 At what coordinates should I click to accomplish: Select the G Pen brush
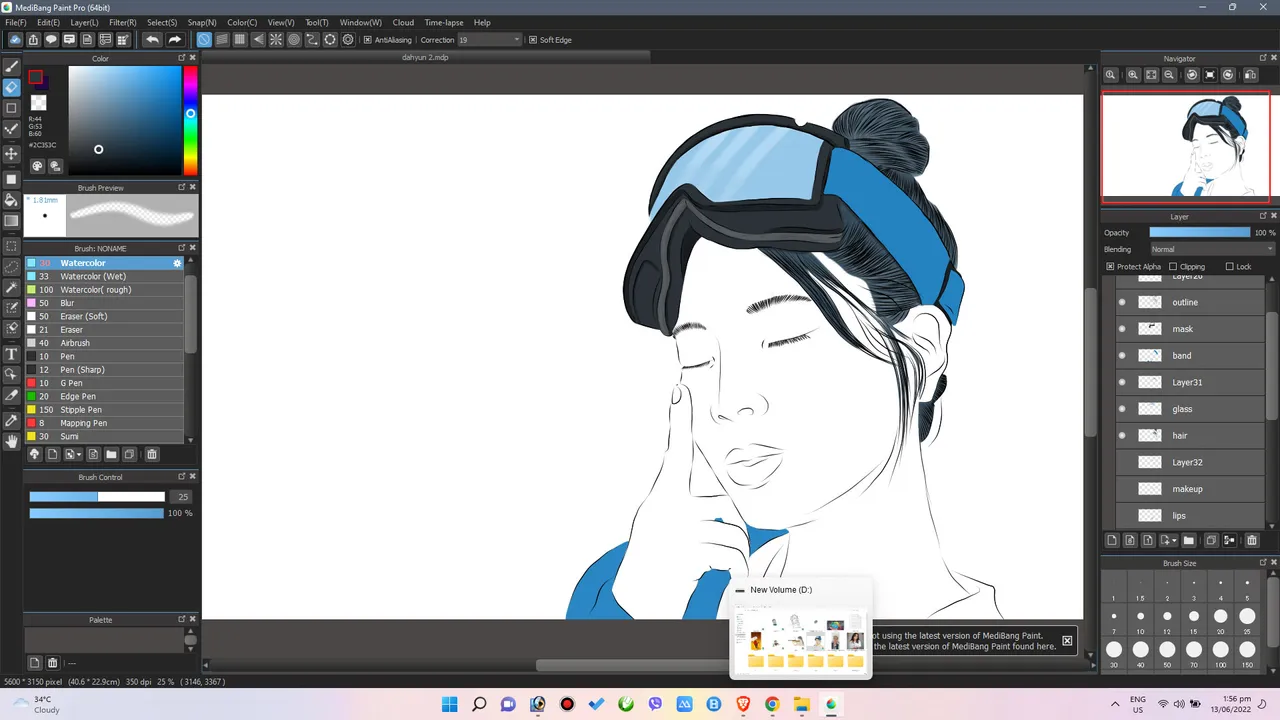105,383
